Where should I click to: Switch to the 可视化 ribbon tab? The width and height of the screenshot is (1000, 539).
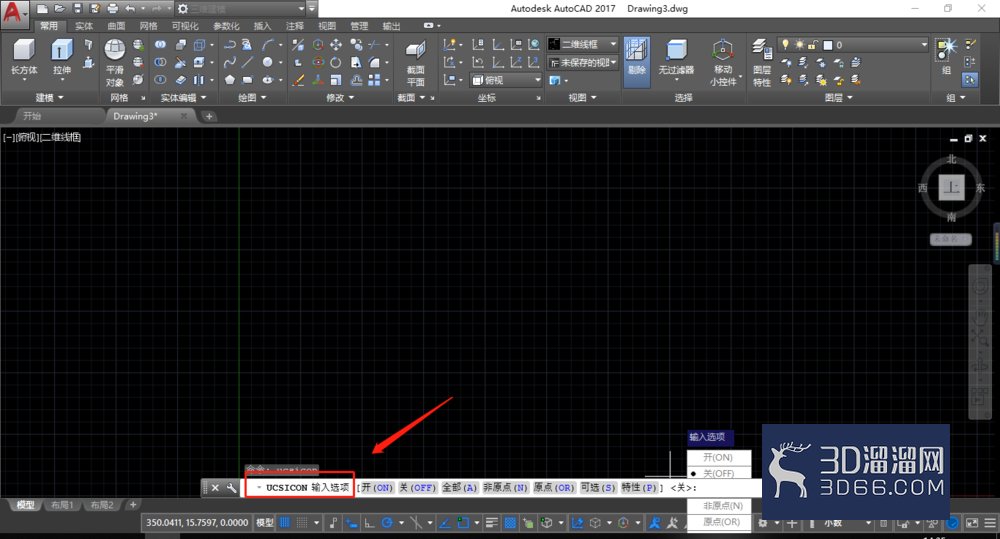185,26
